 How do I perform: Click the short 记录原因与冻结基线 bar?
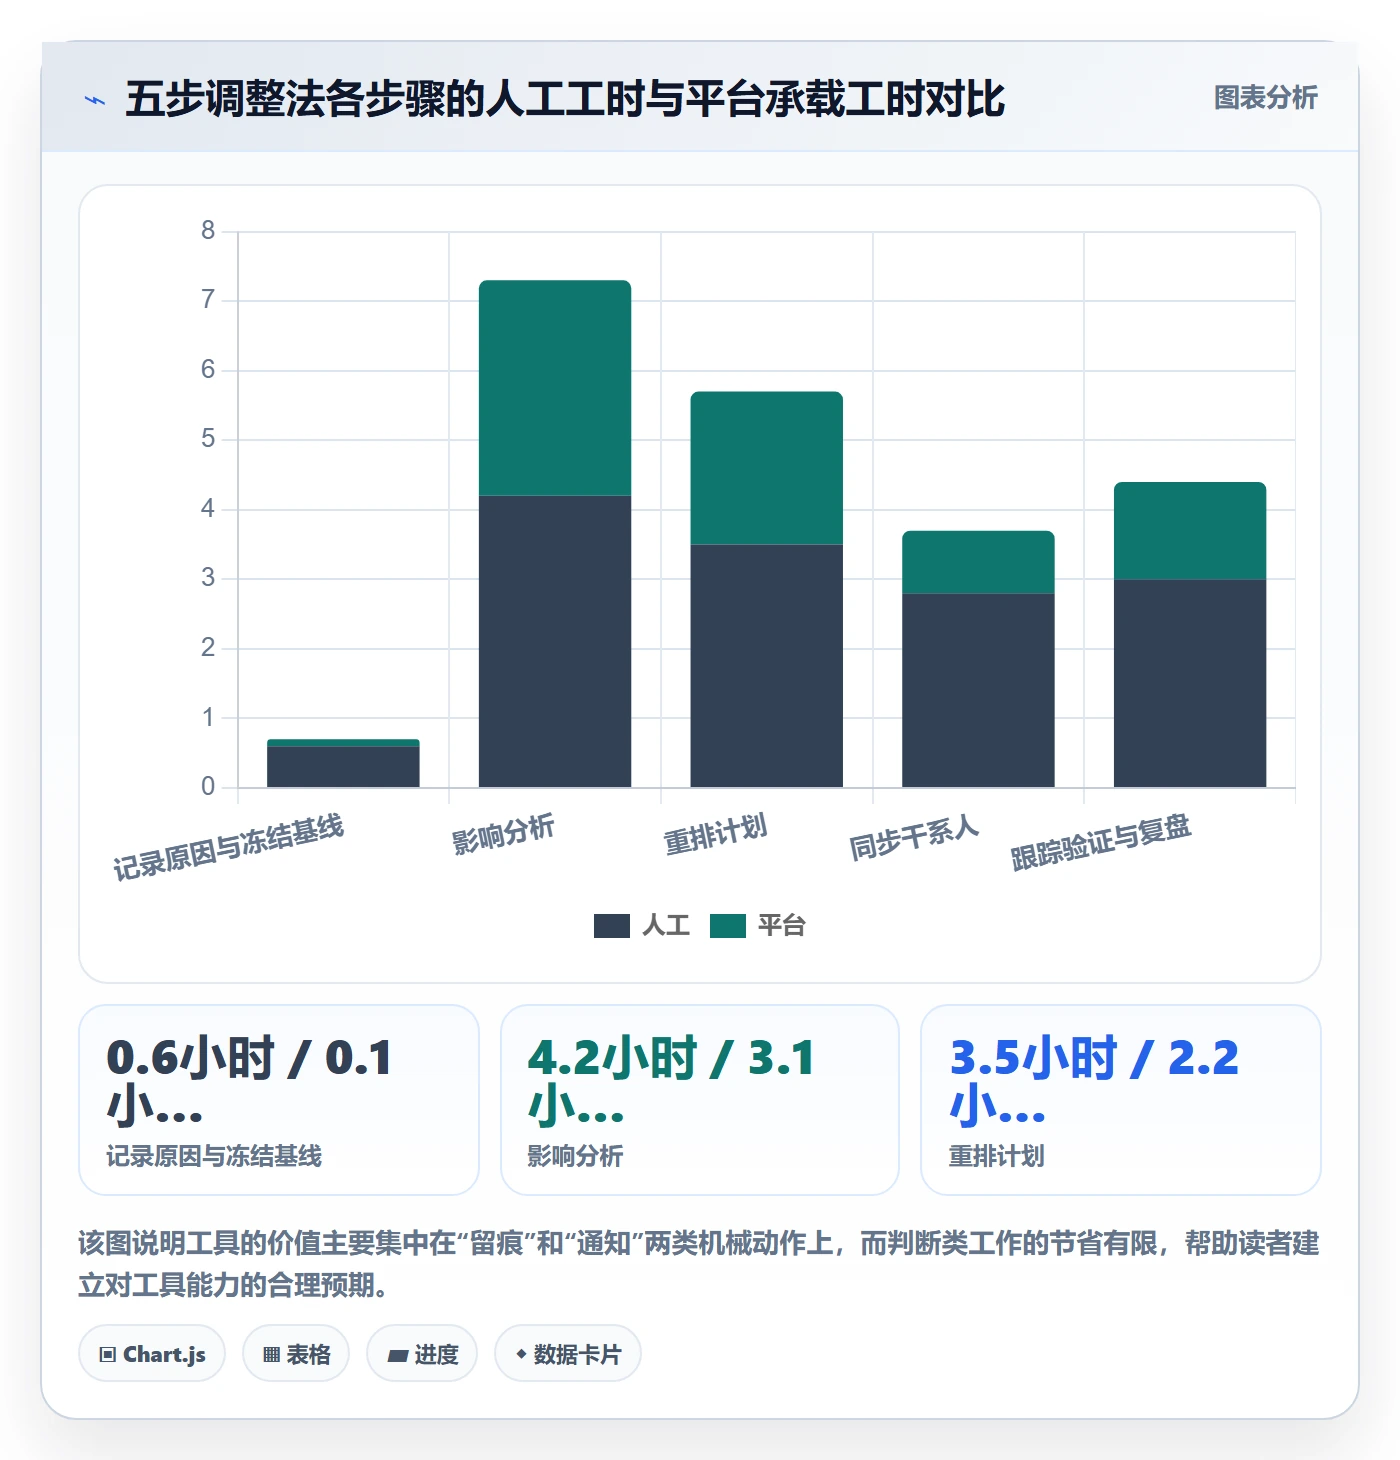pyautogui.click(x=343, y=763)
